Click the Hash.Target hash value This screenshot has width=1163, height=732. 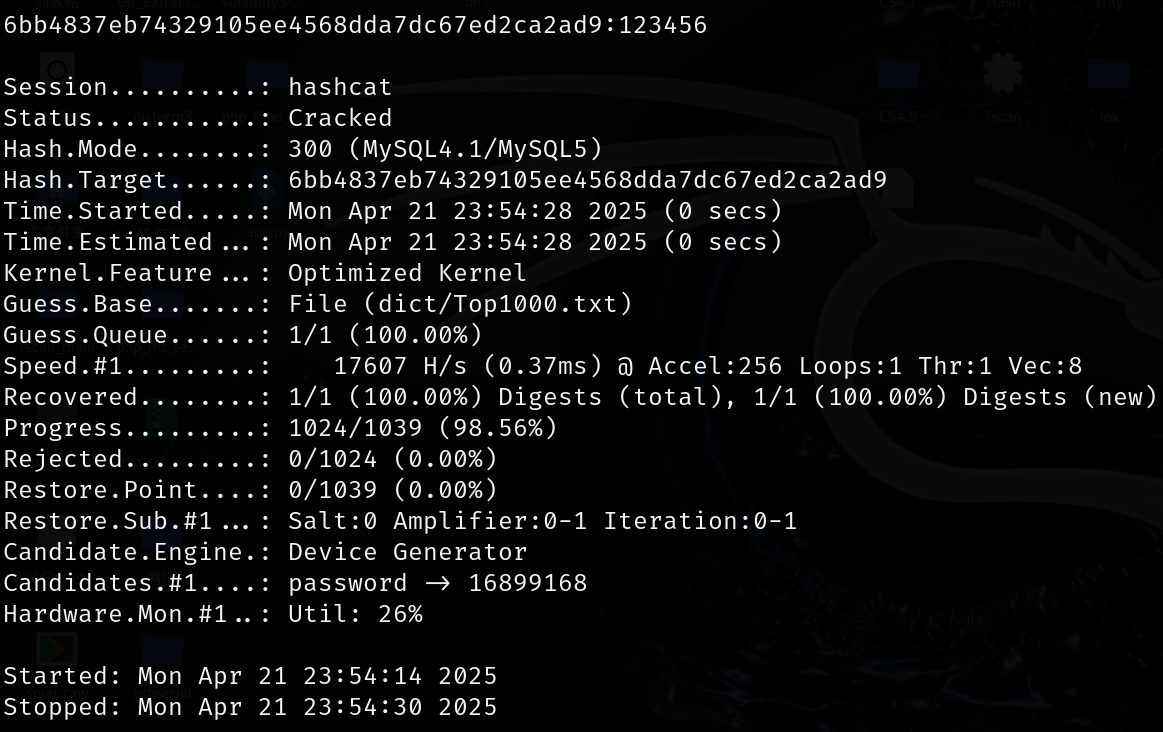587,181
